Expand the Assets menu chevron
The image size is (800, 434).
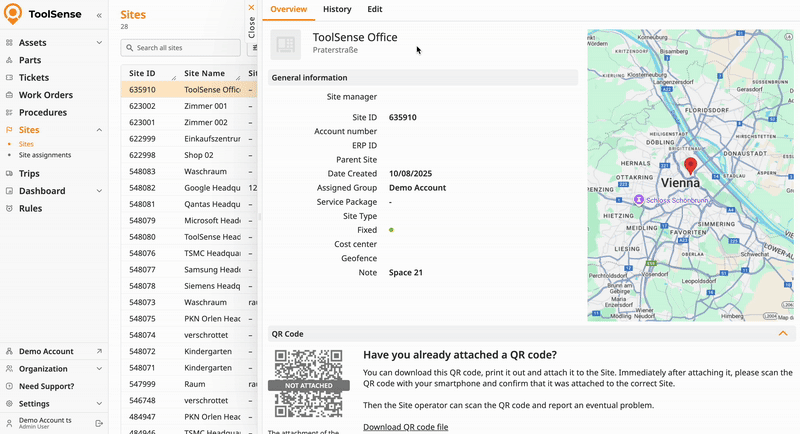99,43
